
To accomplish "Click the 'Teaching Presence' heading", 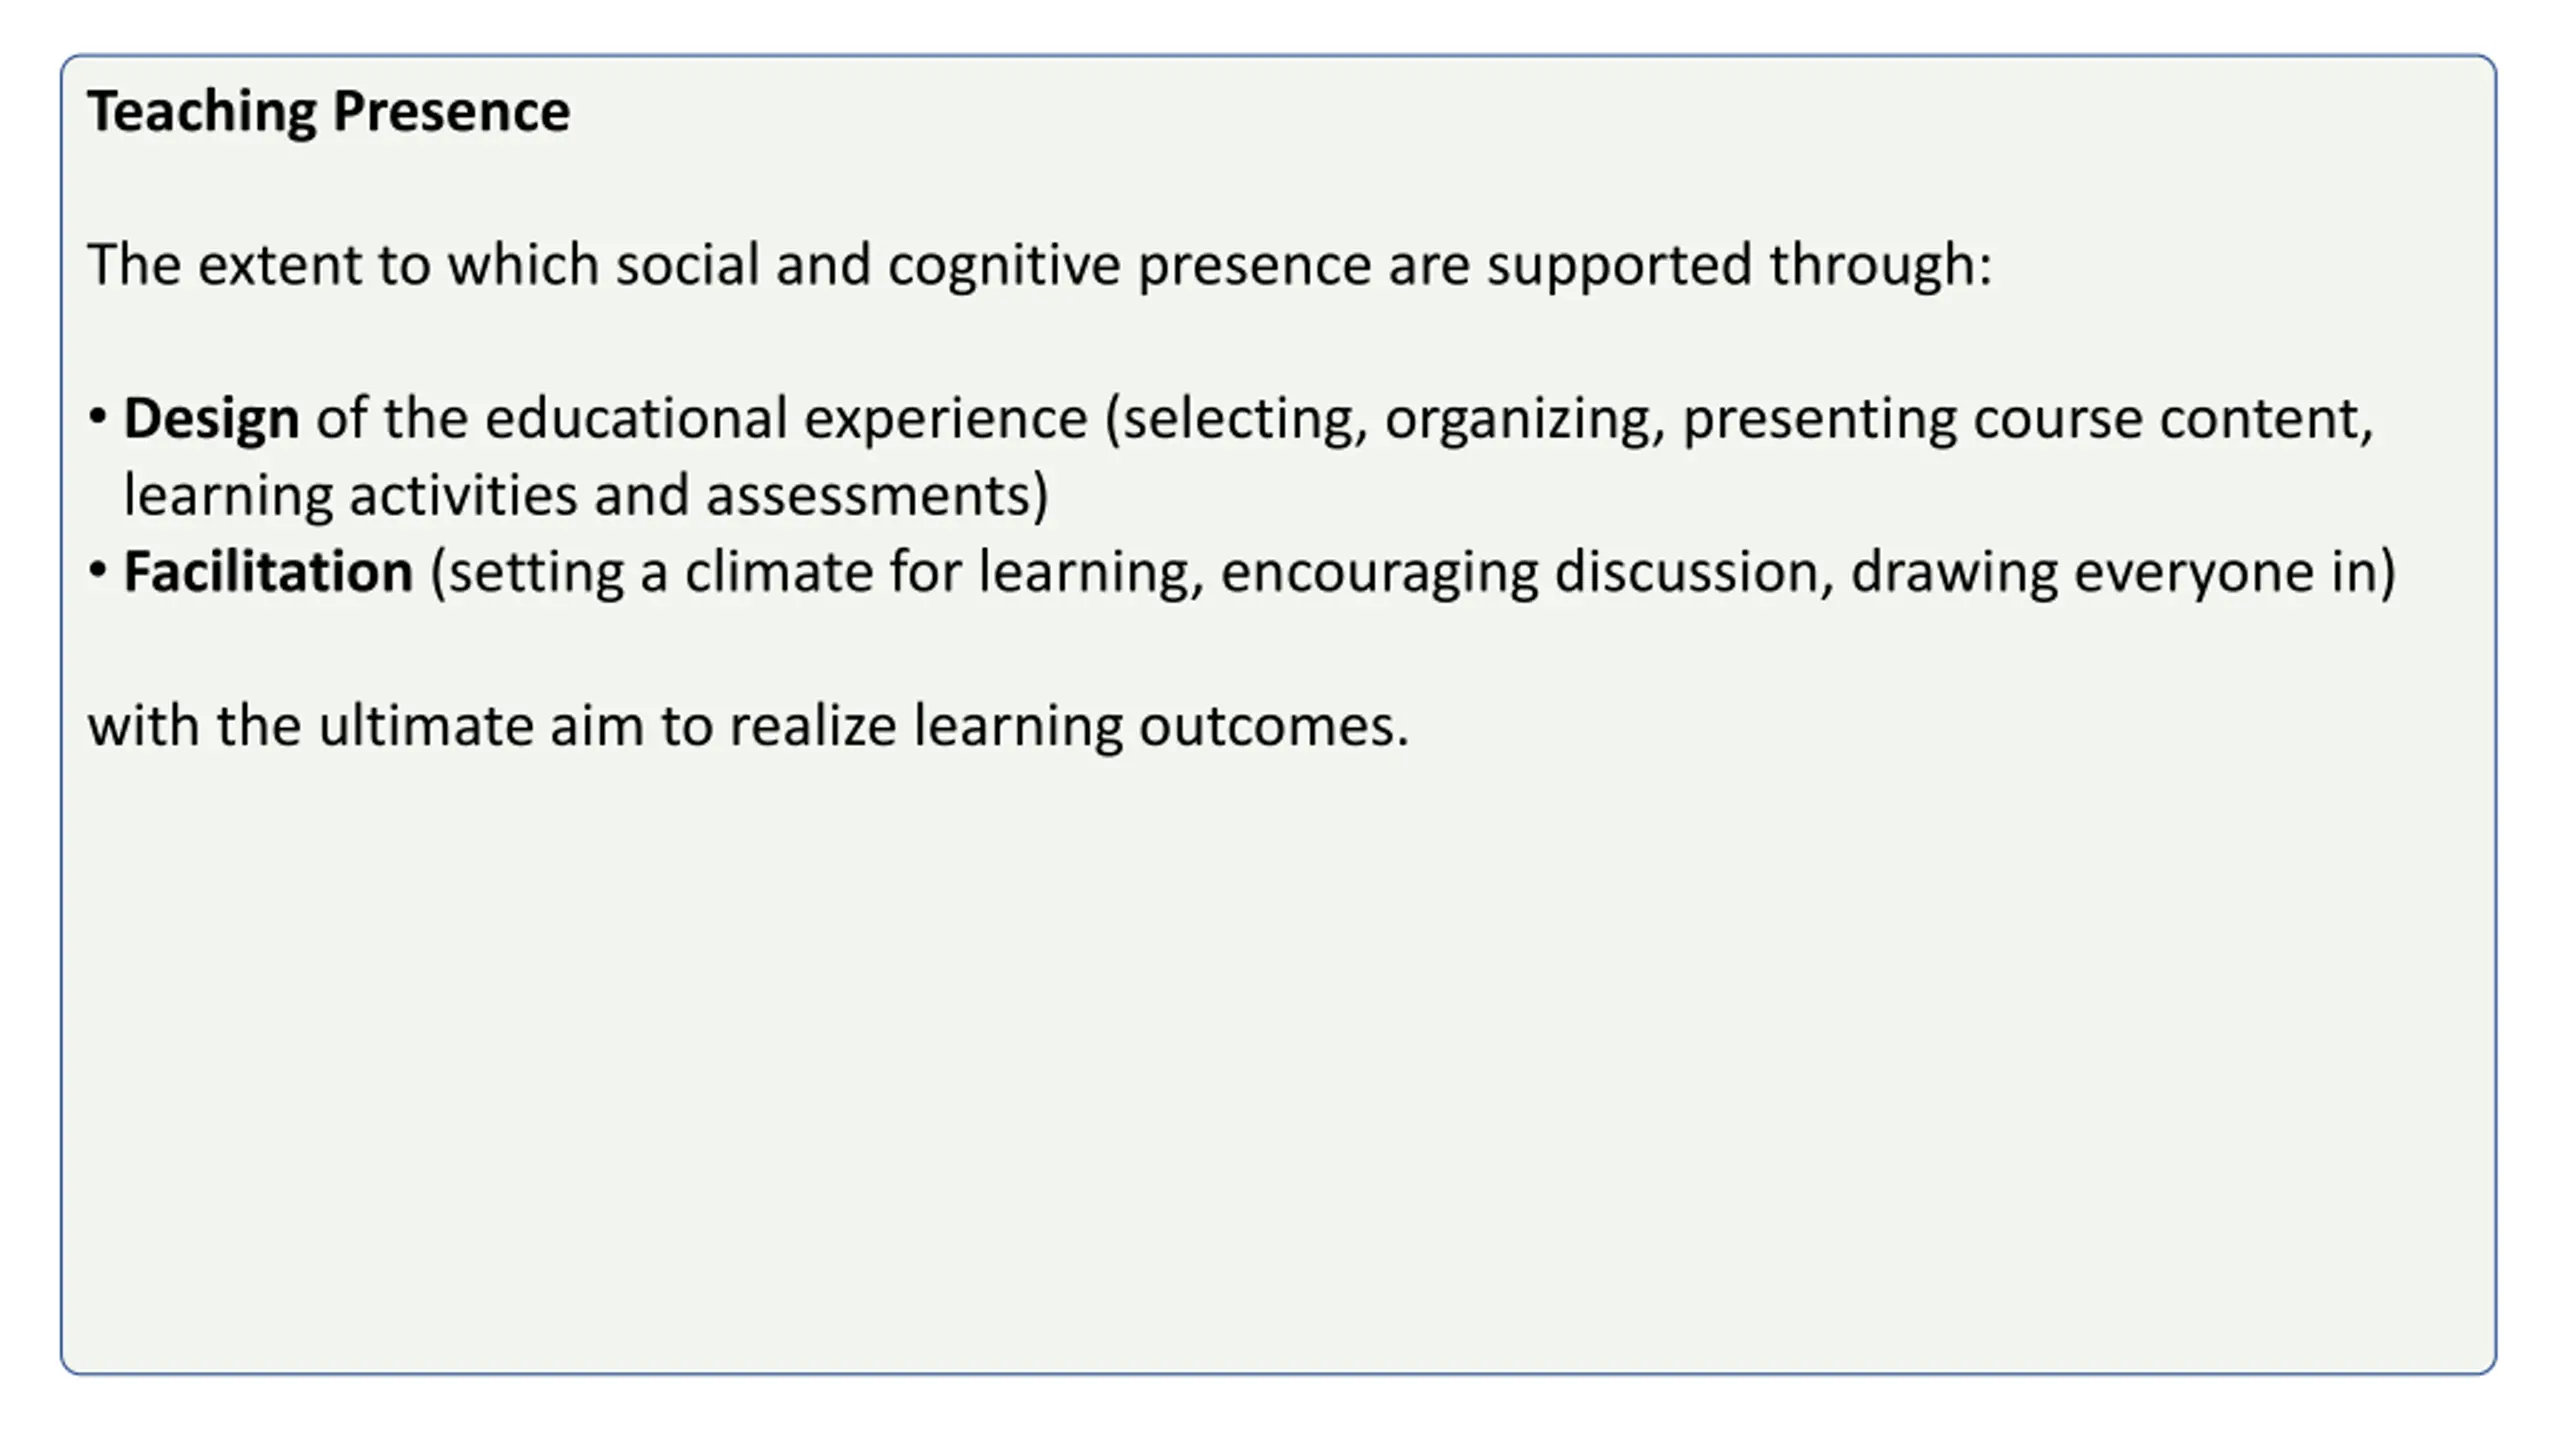I will 328,111.
